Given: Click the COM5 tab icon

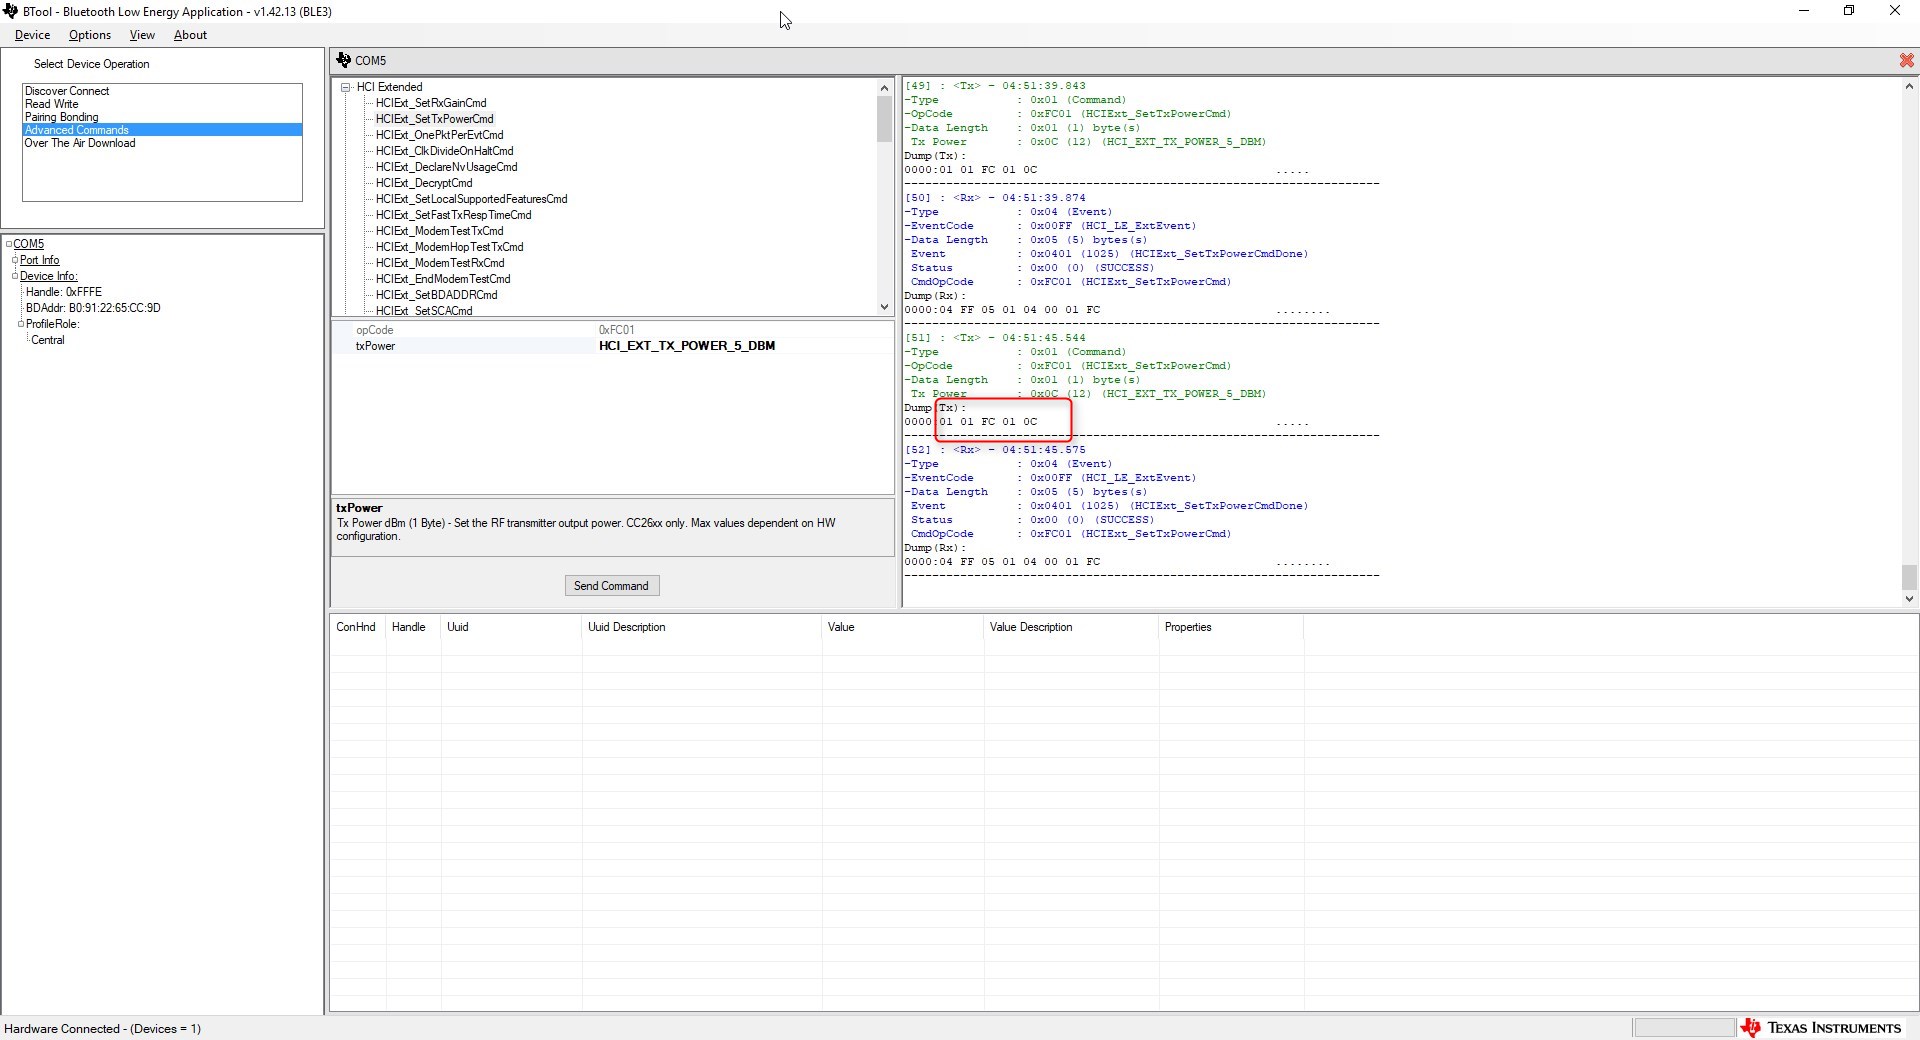Looking at the screenshot, I should click(x=344, y=60).
